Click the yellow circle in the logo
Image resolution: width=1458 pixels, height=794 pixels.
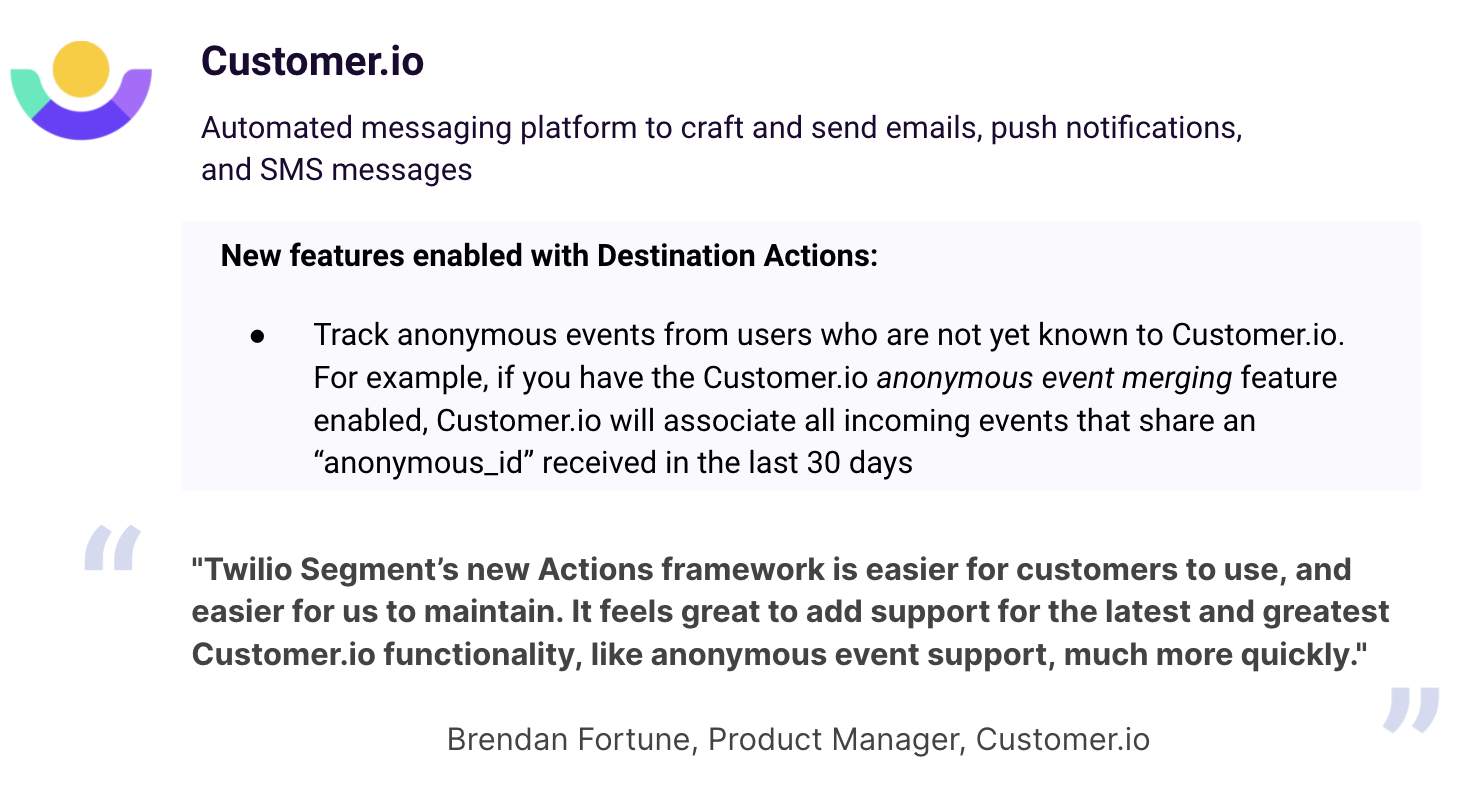pos(80,69)
